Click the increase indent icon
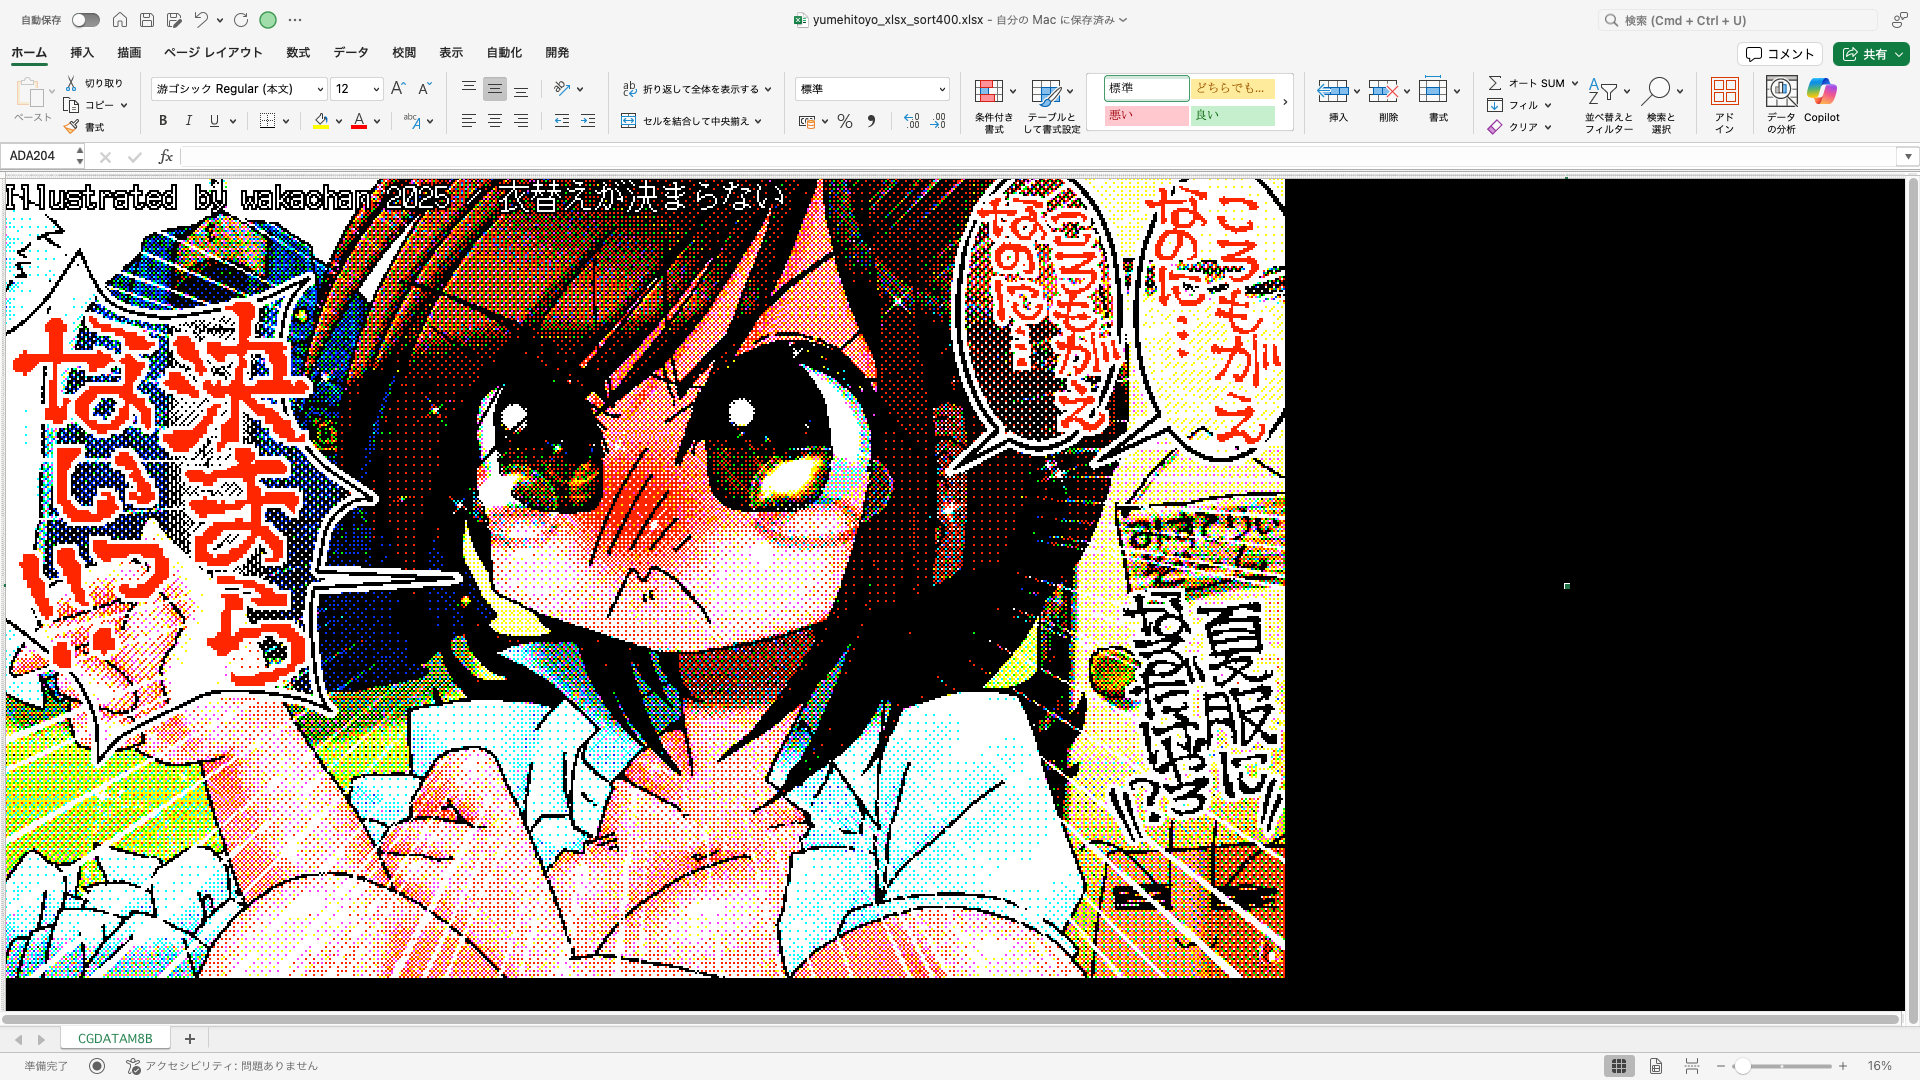The width and height of the screenshot is (1920, 1080). [588, 121]
